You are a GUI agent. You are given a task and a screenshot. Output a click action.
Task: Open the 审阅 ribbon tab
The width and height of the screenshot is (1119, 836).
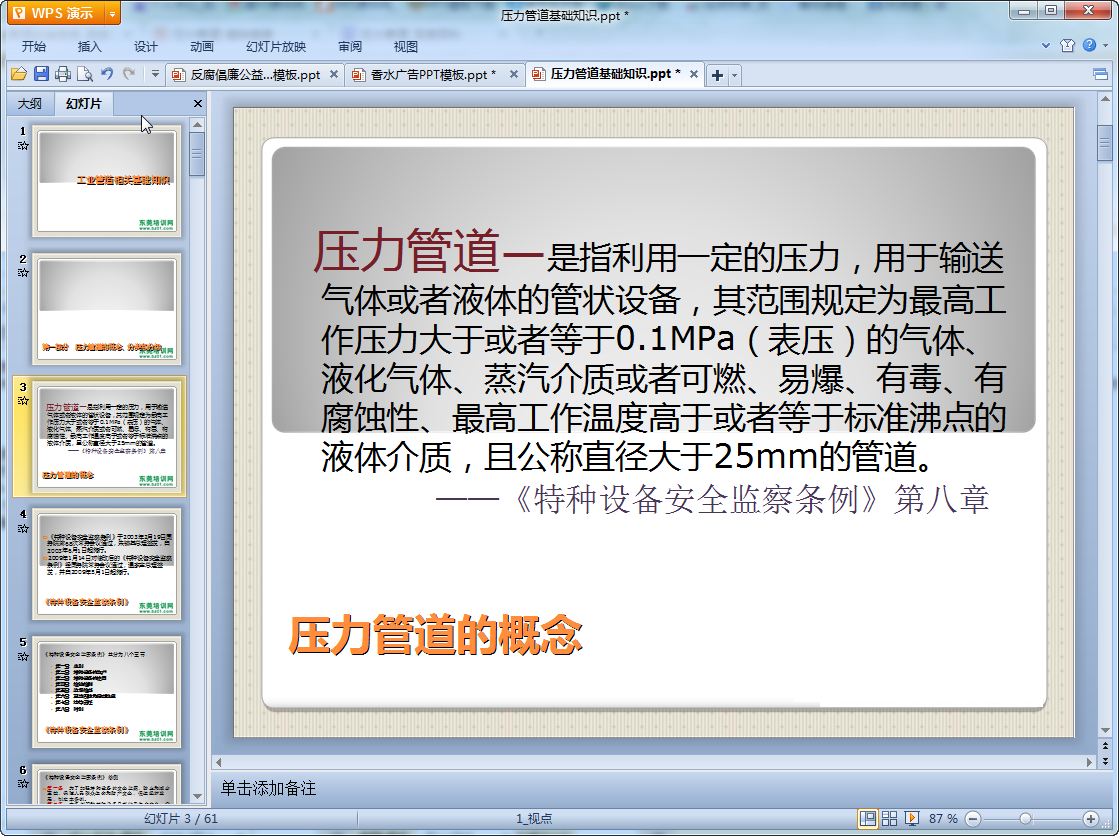(x=350, y=46)
